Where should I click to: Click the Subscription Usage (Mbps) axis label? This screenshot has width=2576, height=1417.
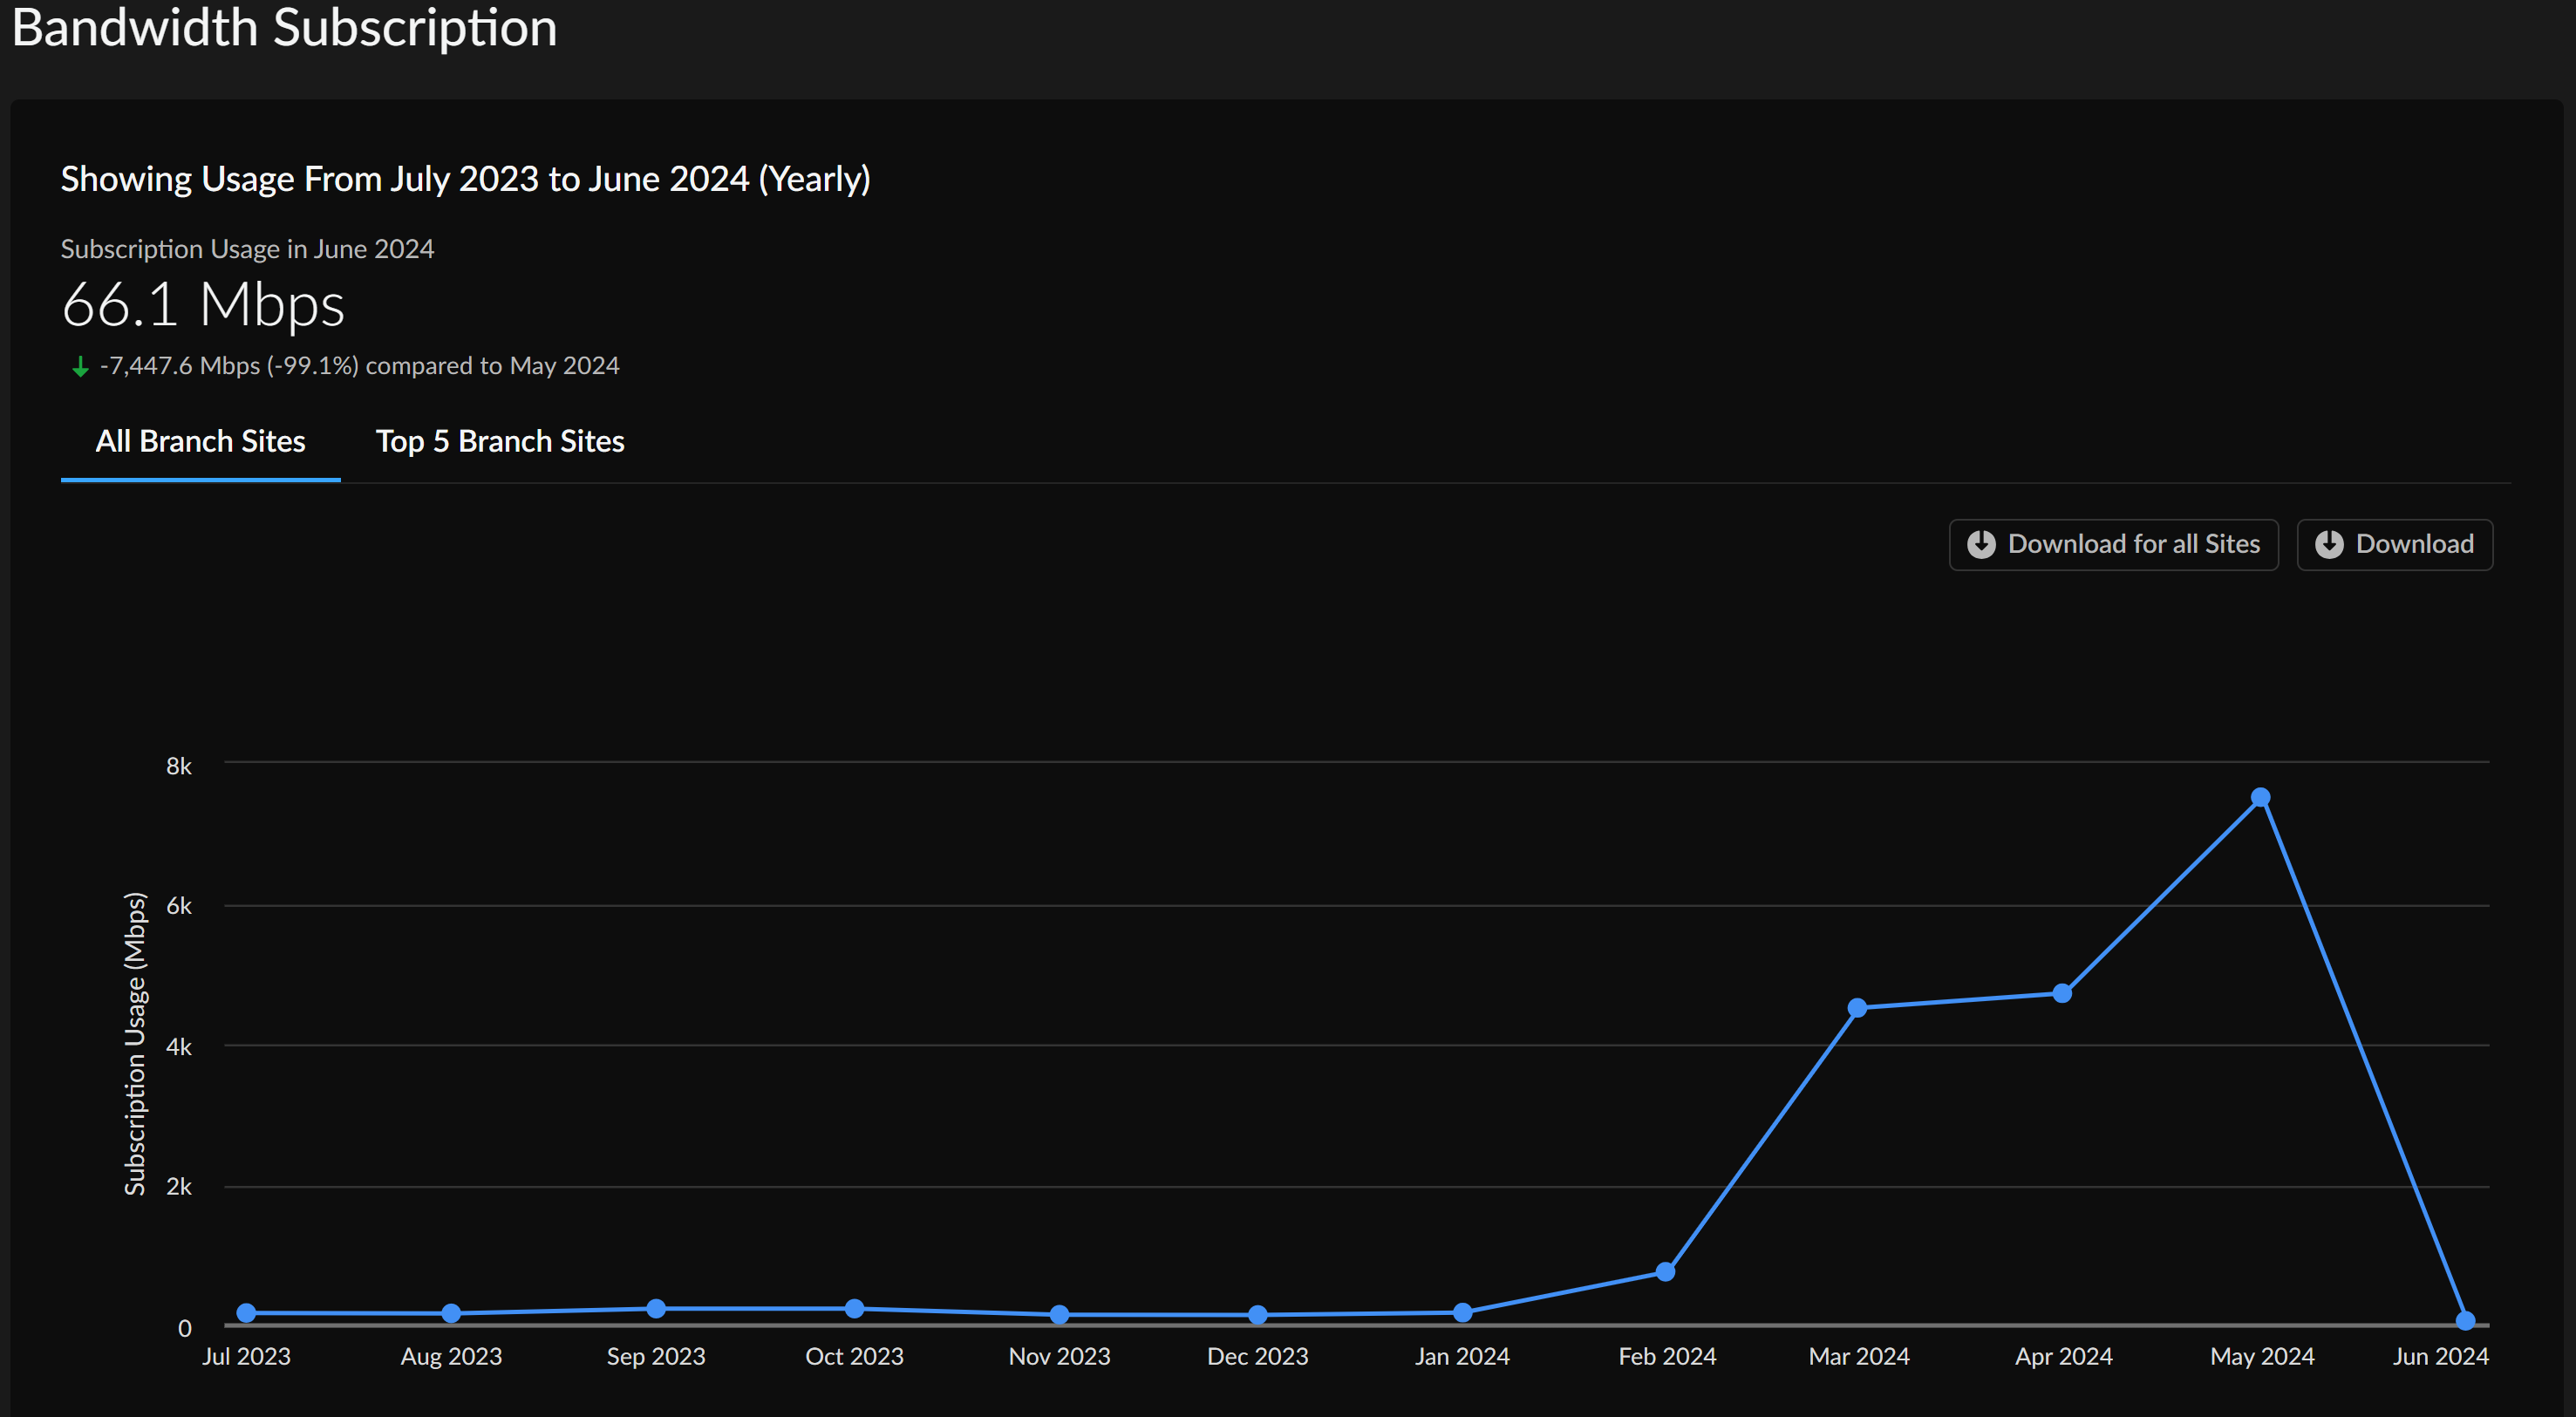coord(135,1043)
